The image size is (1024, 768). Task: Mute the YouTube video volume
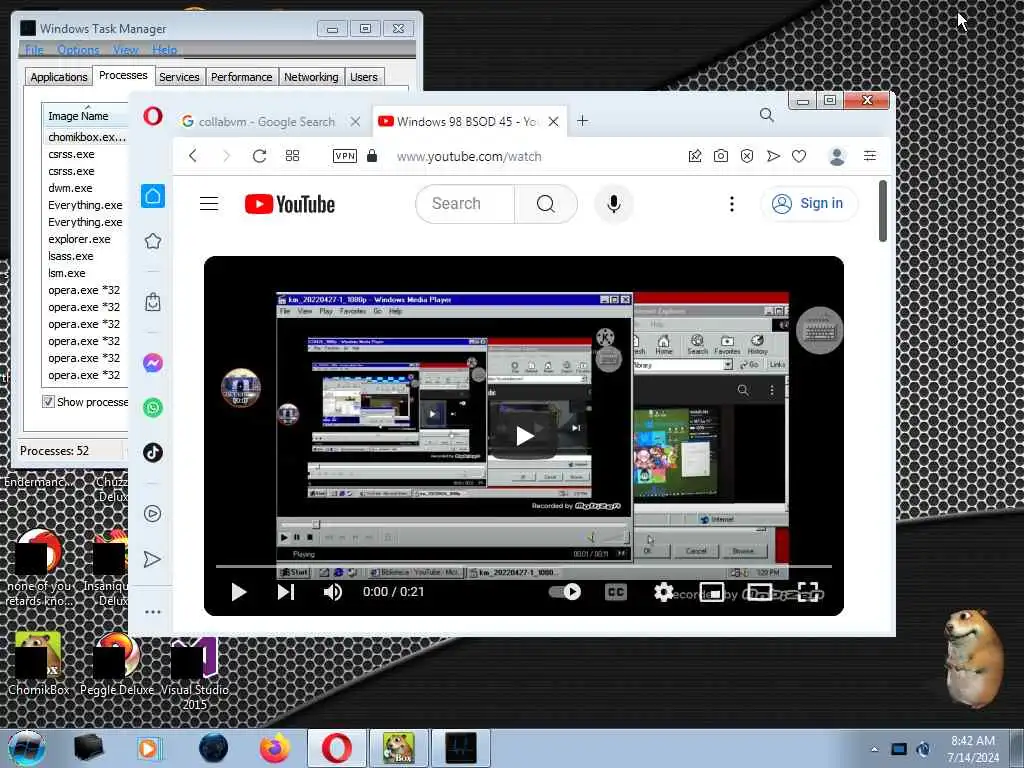(x=333, y=592)
